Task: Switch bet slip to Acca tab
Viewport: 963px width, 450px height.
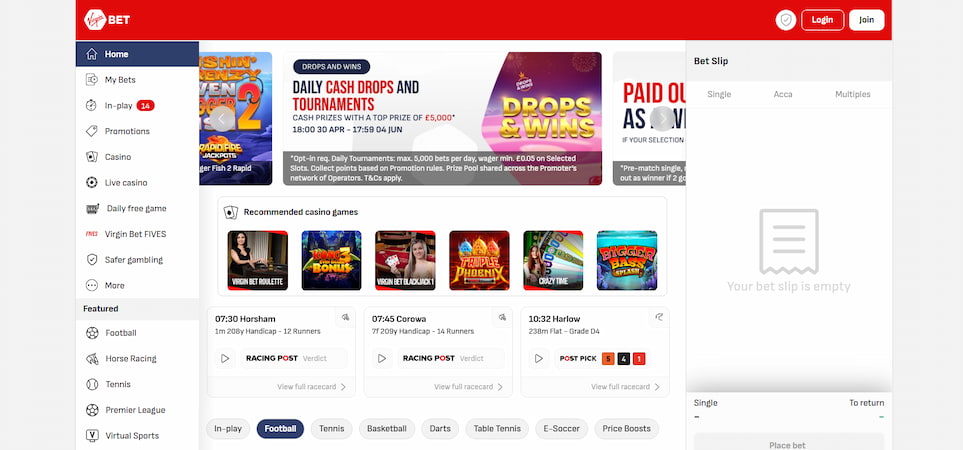Action: [782, 95]
